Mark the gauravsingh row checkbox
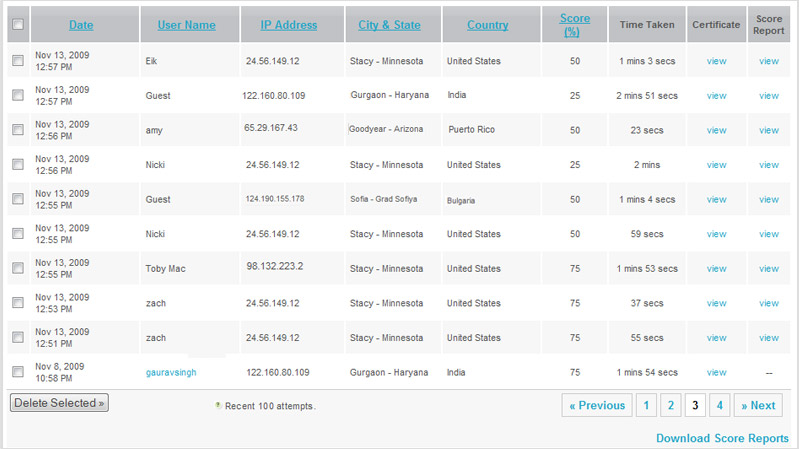The width and height of the screenshot is (799, 449). 17,372
